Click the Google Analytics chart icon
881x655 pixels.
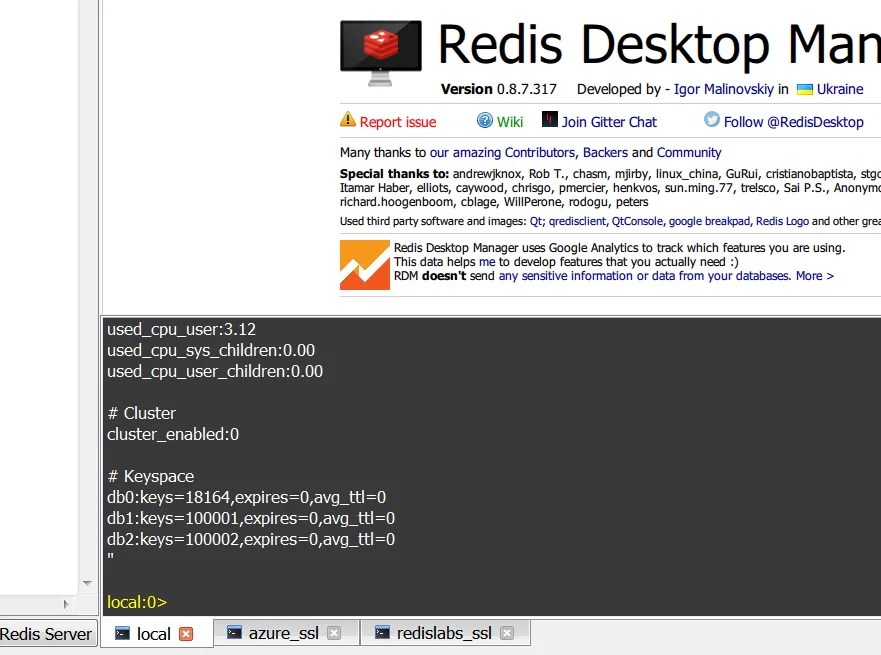coord(365,265)
